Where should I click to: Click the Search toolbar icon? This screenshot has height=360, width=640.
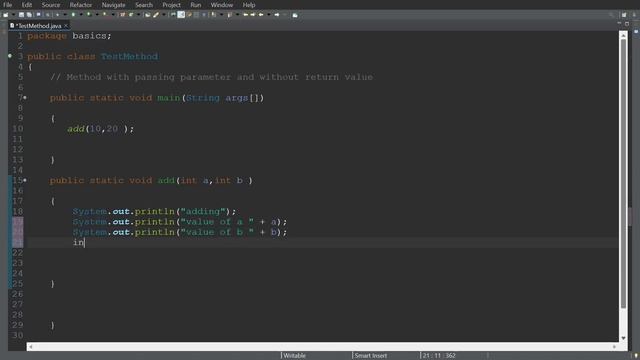coord(156,15)
